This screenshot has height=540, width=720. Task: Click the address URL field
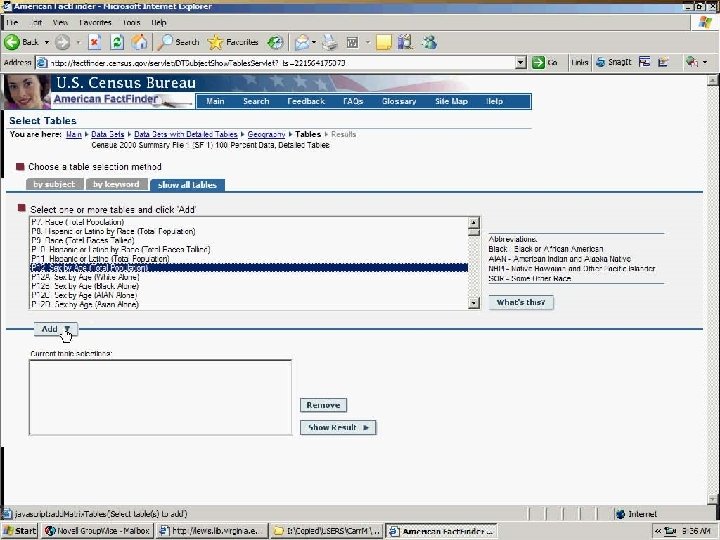click(x=281, y=62)
